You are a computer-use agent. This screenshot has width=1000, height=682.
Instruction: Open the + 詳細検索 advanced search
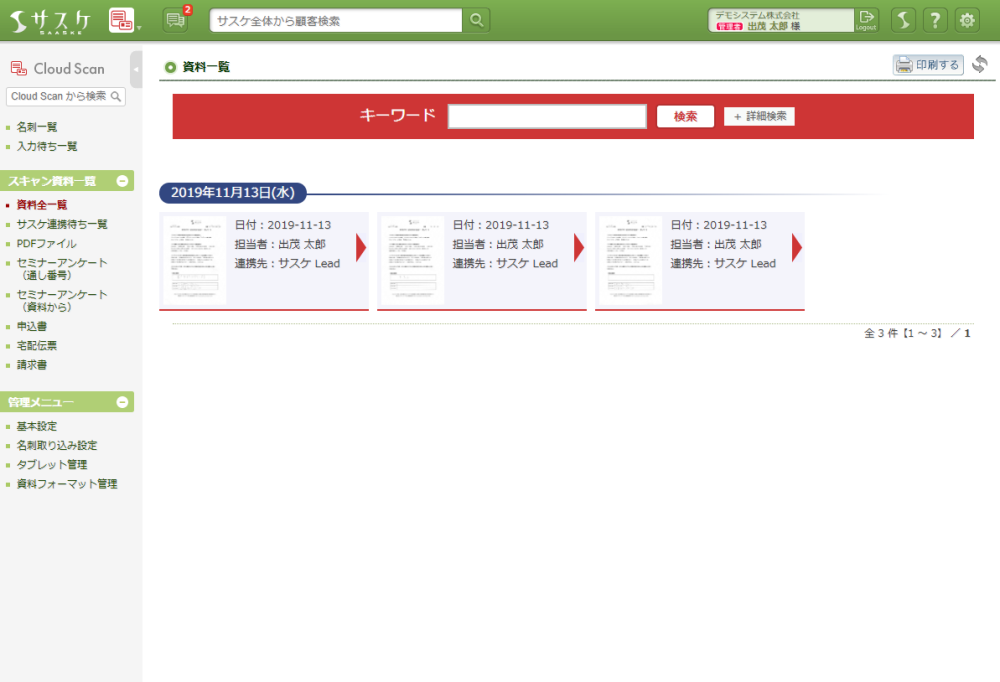coord(759,116)
